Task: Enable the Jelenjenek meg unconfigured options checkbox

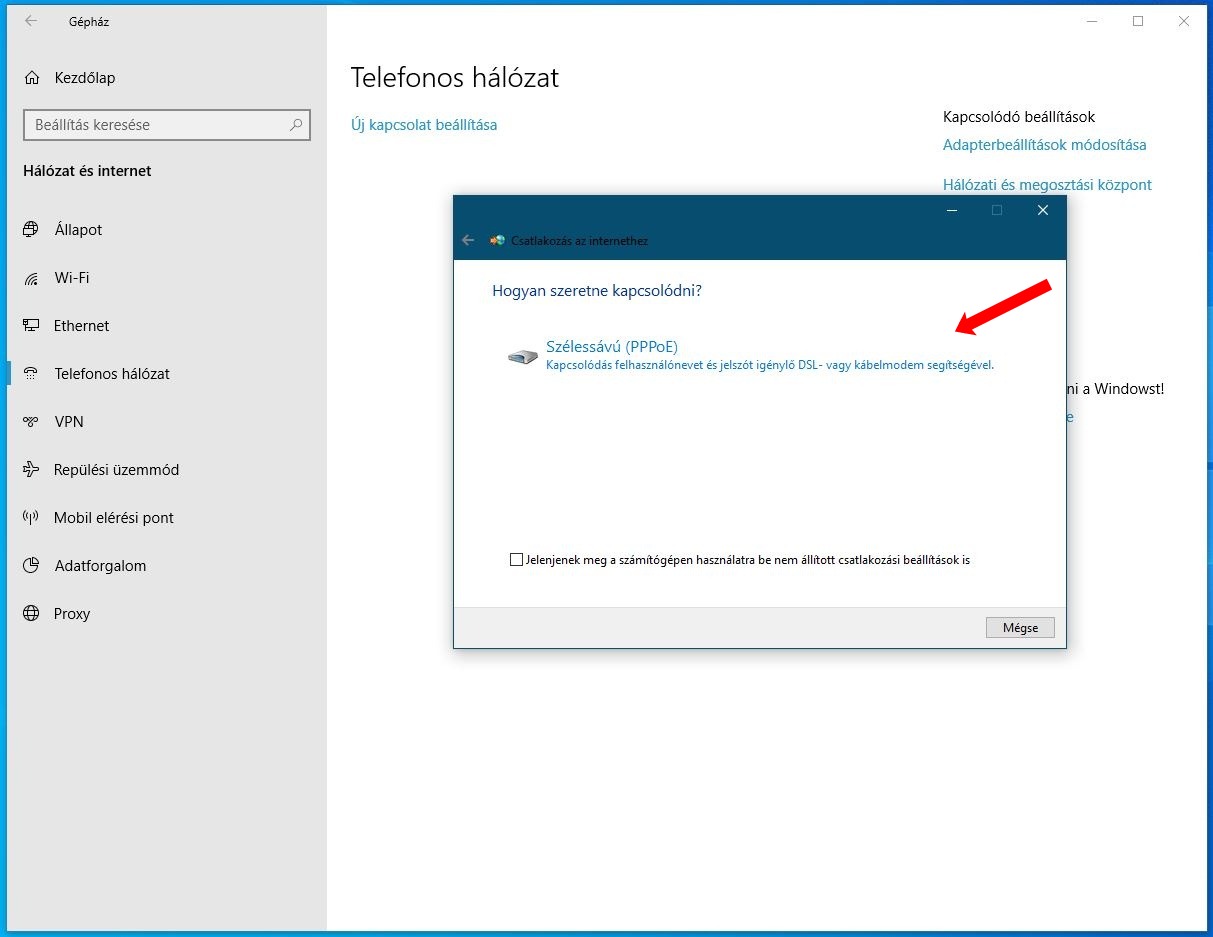Action: coord(516,560)
